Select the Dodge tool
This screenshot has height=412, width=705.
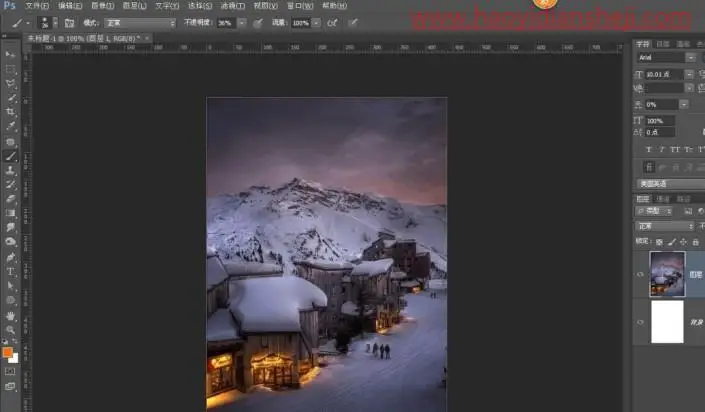(10, 242)
